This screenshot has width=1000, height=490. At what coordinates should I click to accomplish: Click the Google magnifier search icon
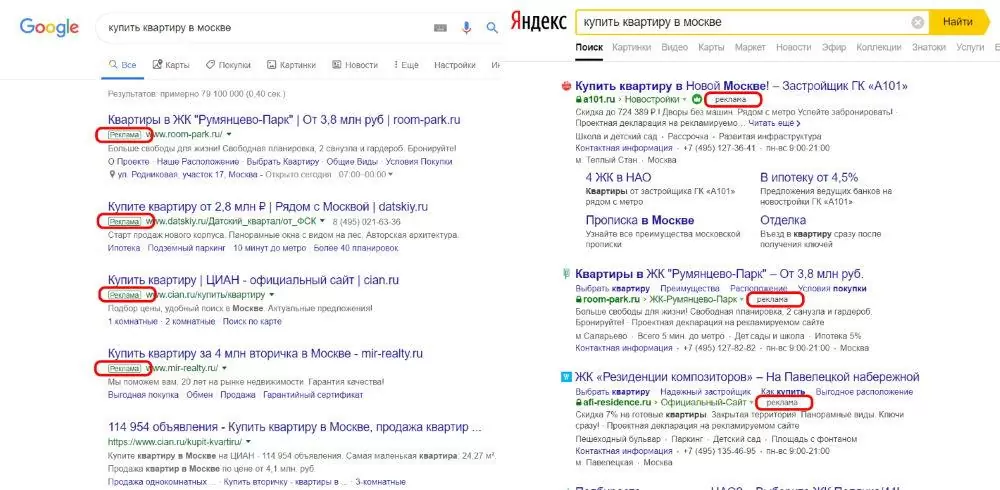click(x=492, y=27)
